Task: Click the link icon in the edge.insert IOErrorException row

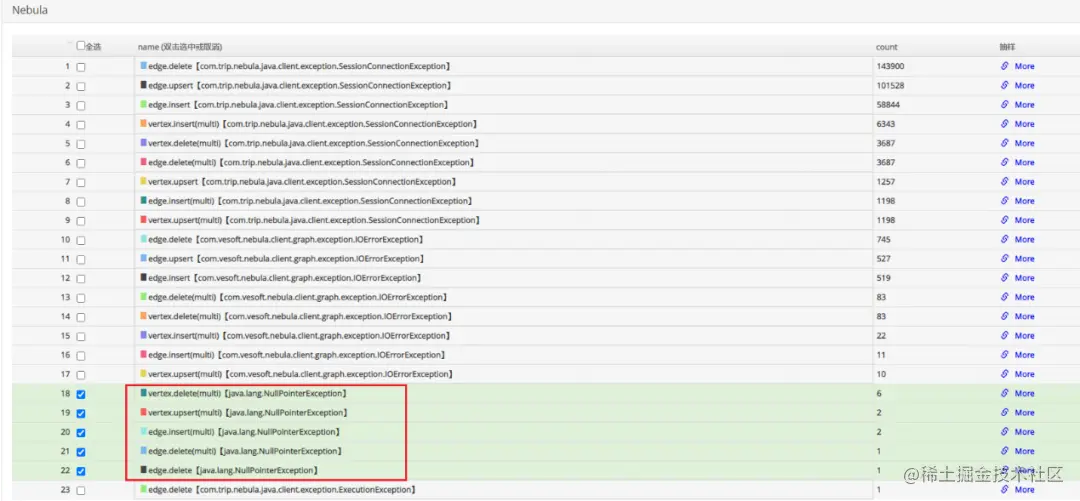Action: click(1004, 278)
